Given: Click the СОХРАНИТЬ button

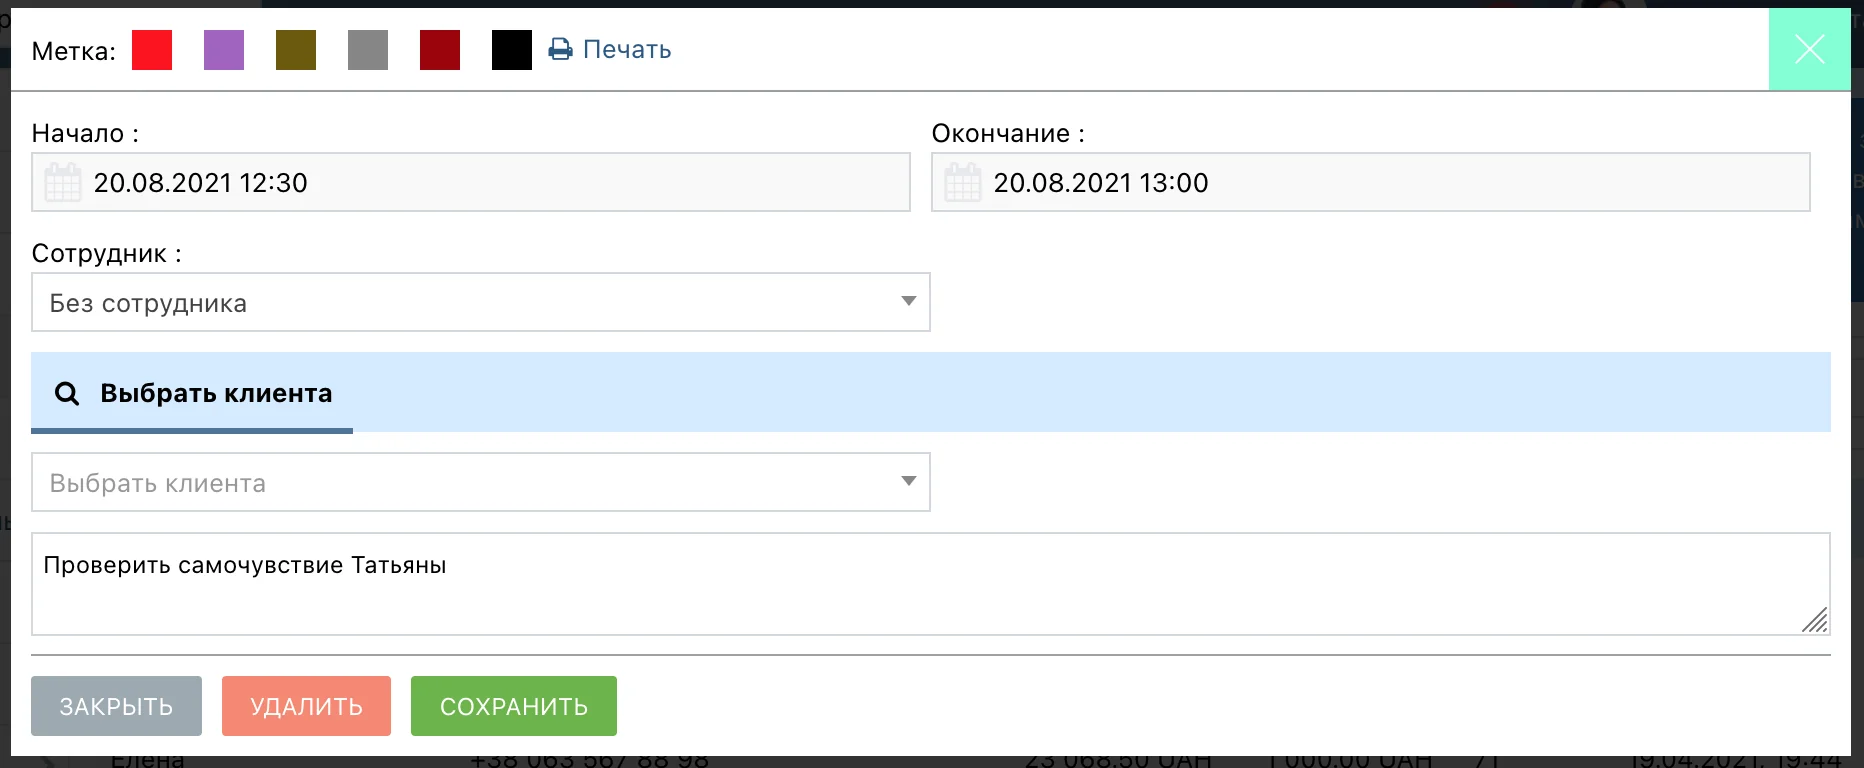Looking at the screenshot, I should (x=514, y=706).
